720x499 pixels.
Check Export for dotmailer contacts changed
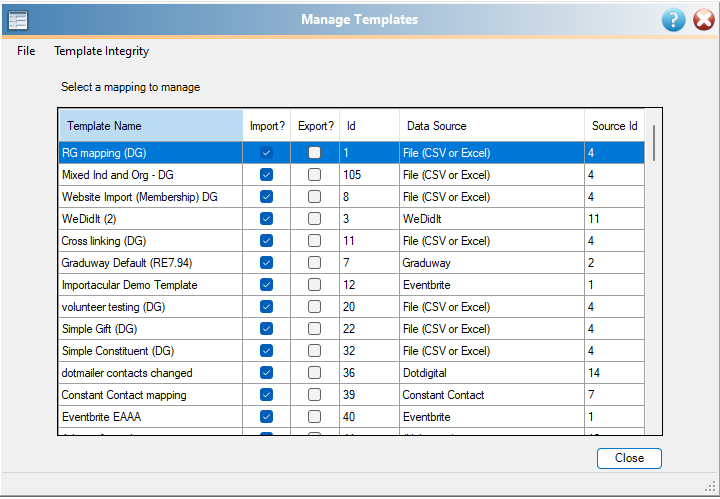tap(315, 373)
